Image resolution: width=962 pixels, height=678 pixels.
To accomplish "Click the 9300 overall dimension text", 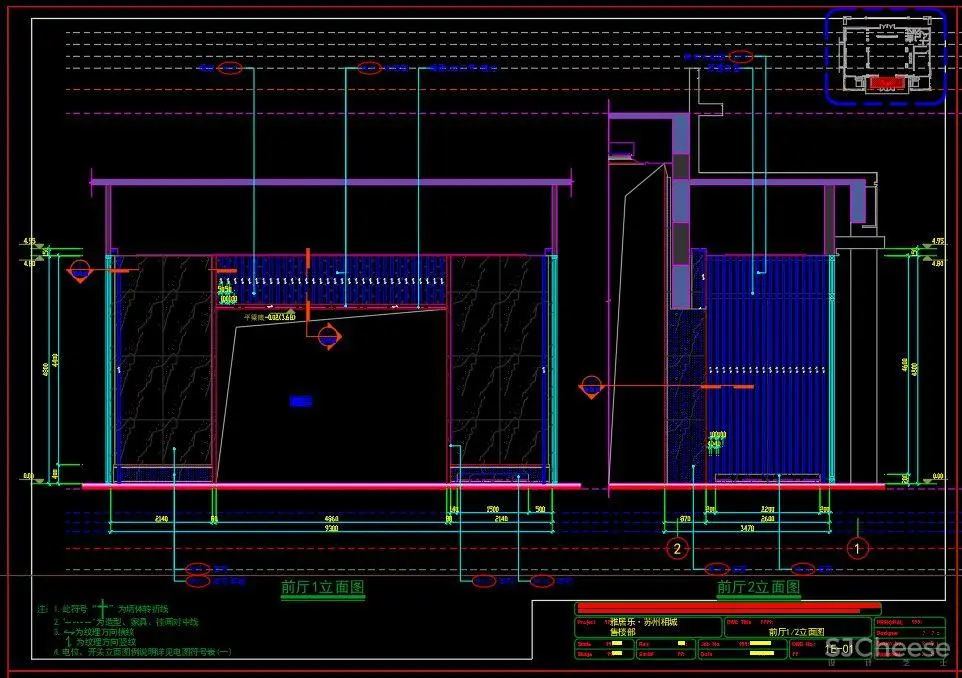I will 330,528.
